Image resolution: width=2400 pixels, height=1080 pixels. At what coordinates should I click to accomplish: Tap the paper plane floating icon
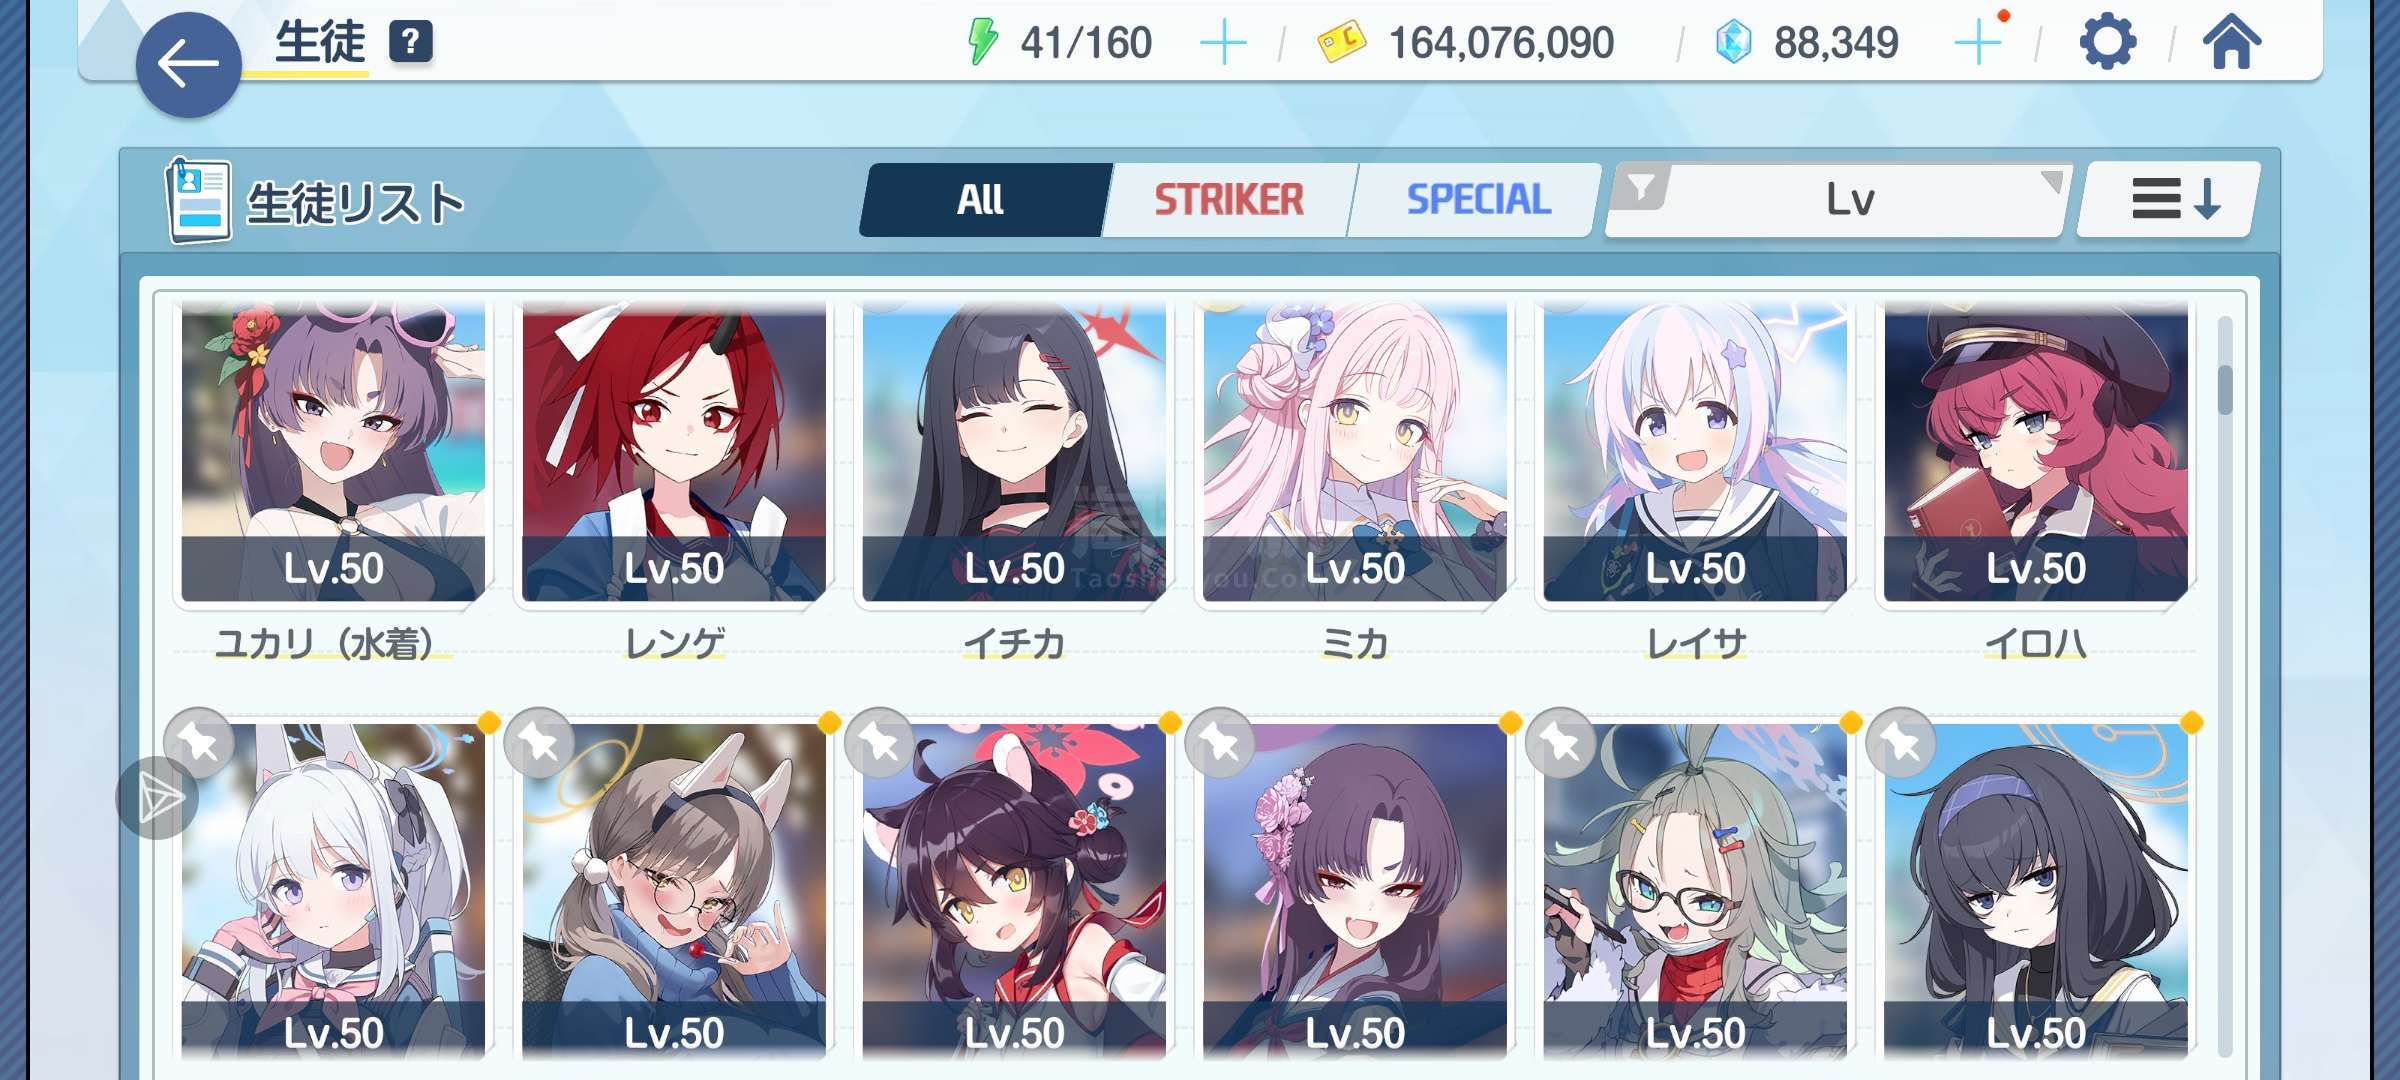[x=157, y=798]
